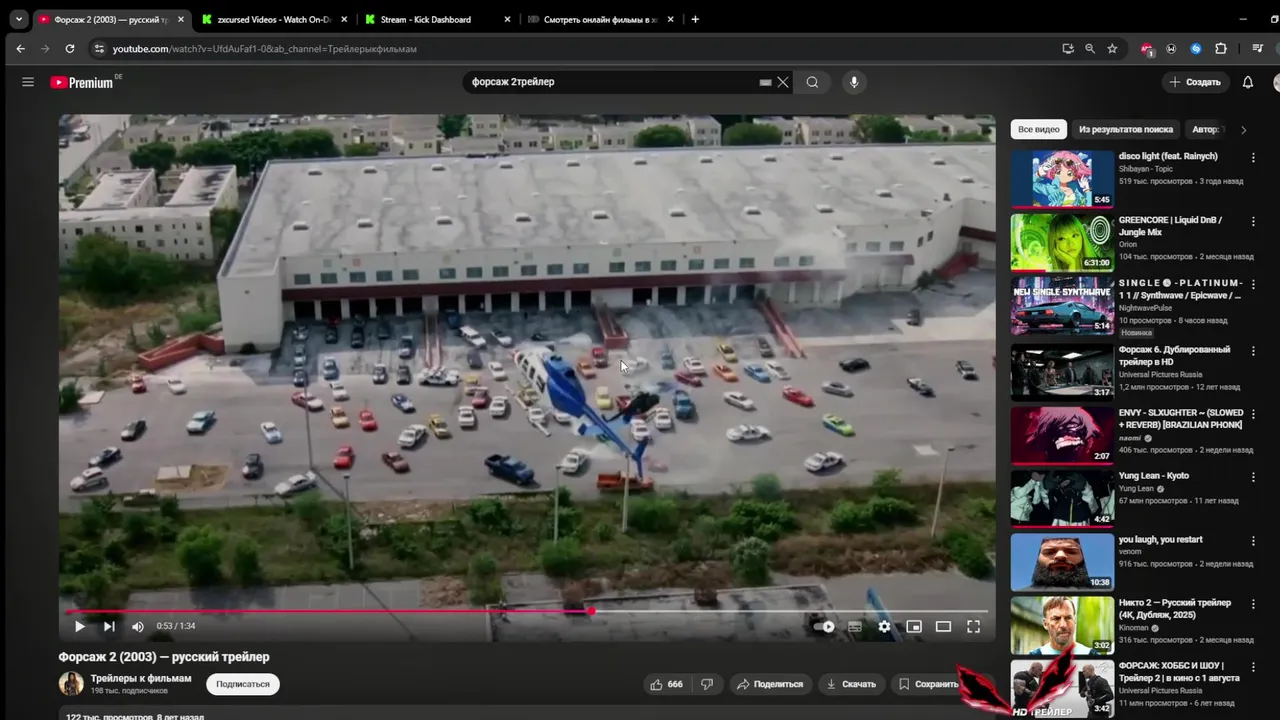Click Сохранить save button
The height and width of the screenshot is (720, 1280).
coord(928,684)
